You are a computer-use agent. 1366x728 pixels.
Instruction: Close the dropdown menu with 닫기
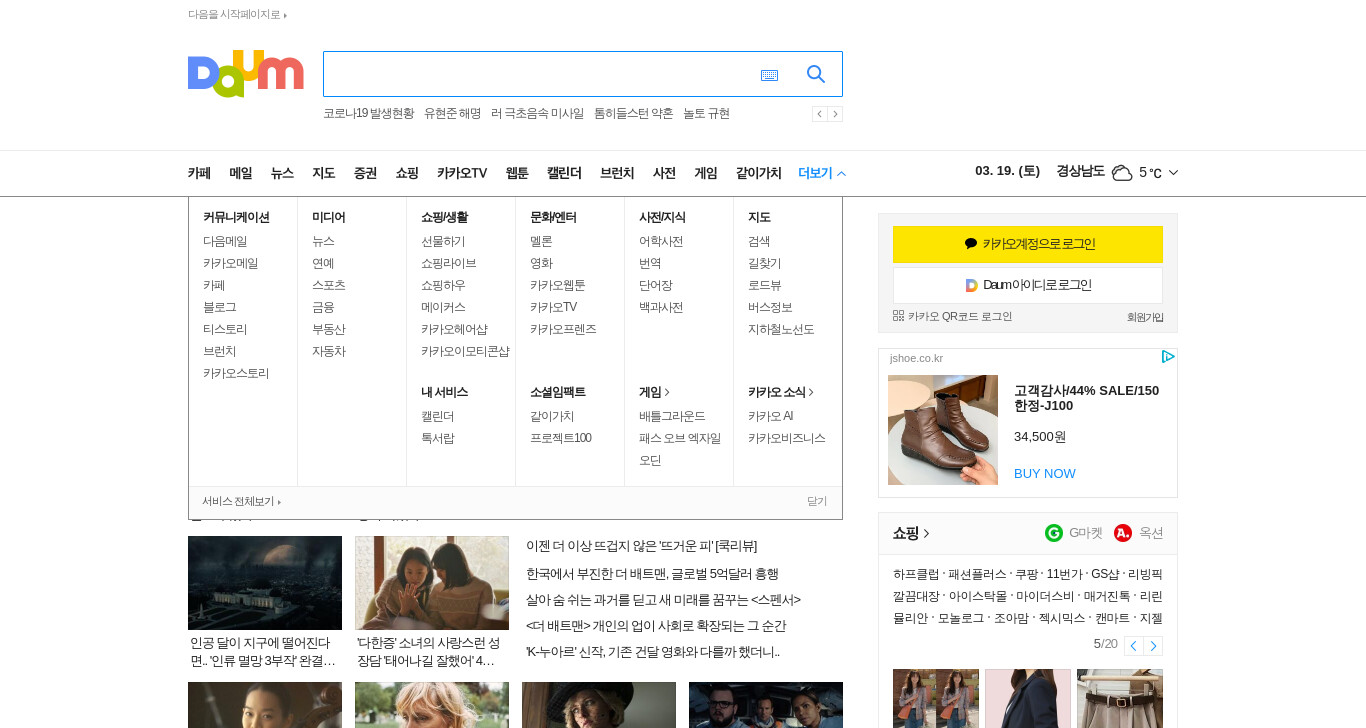[817, 501]
